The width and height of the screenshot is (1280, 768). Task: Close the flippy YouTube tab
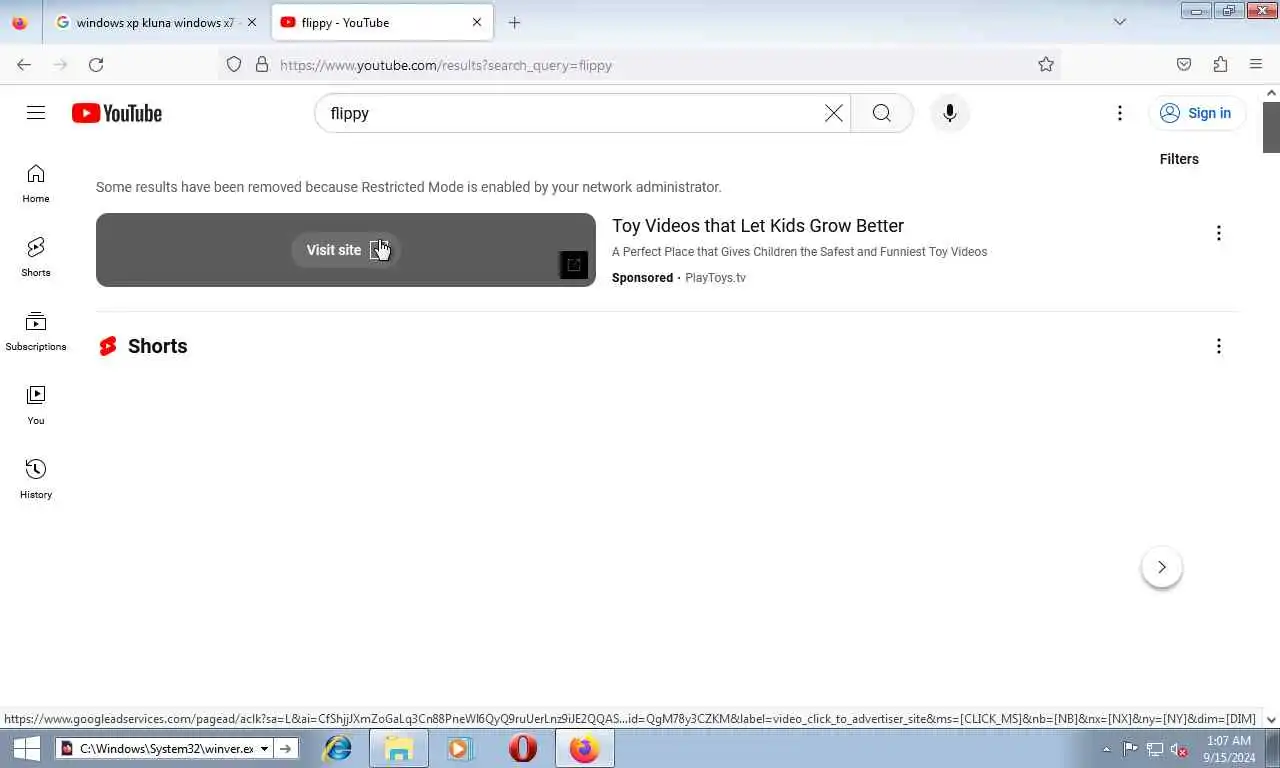[477, 22]
